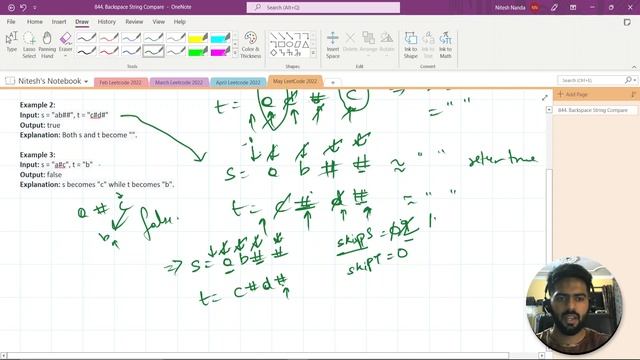Switch to the History ribbon tab
The image size is (640, 360).
pos(107,22)
